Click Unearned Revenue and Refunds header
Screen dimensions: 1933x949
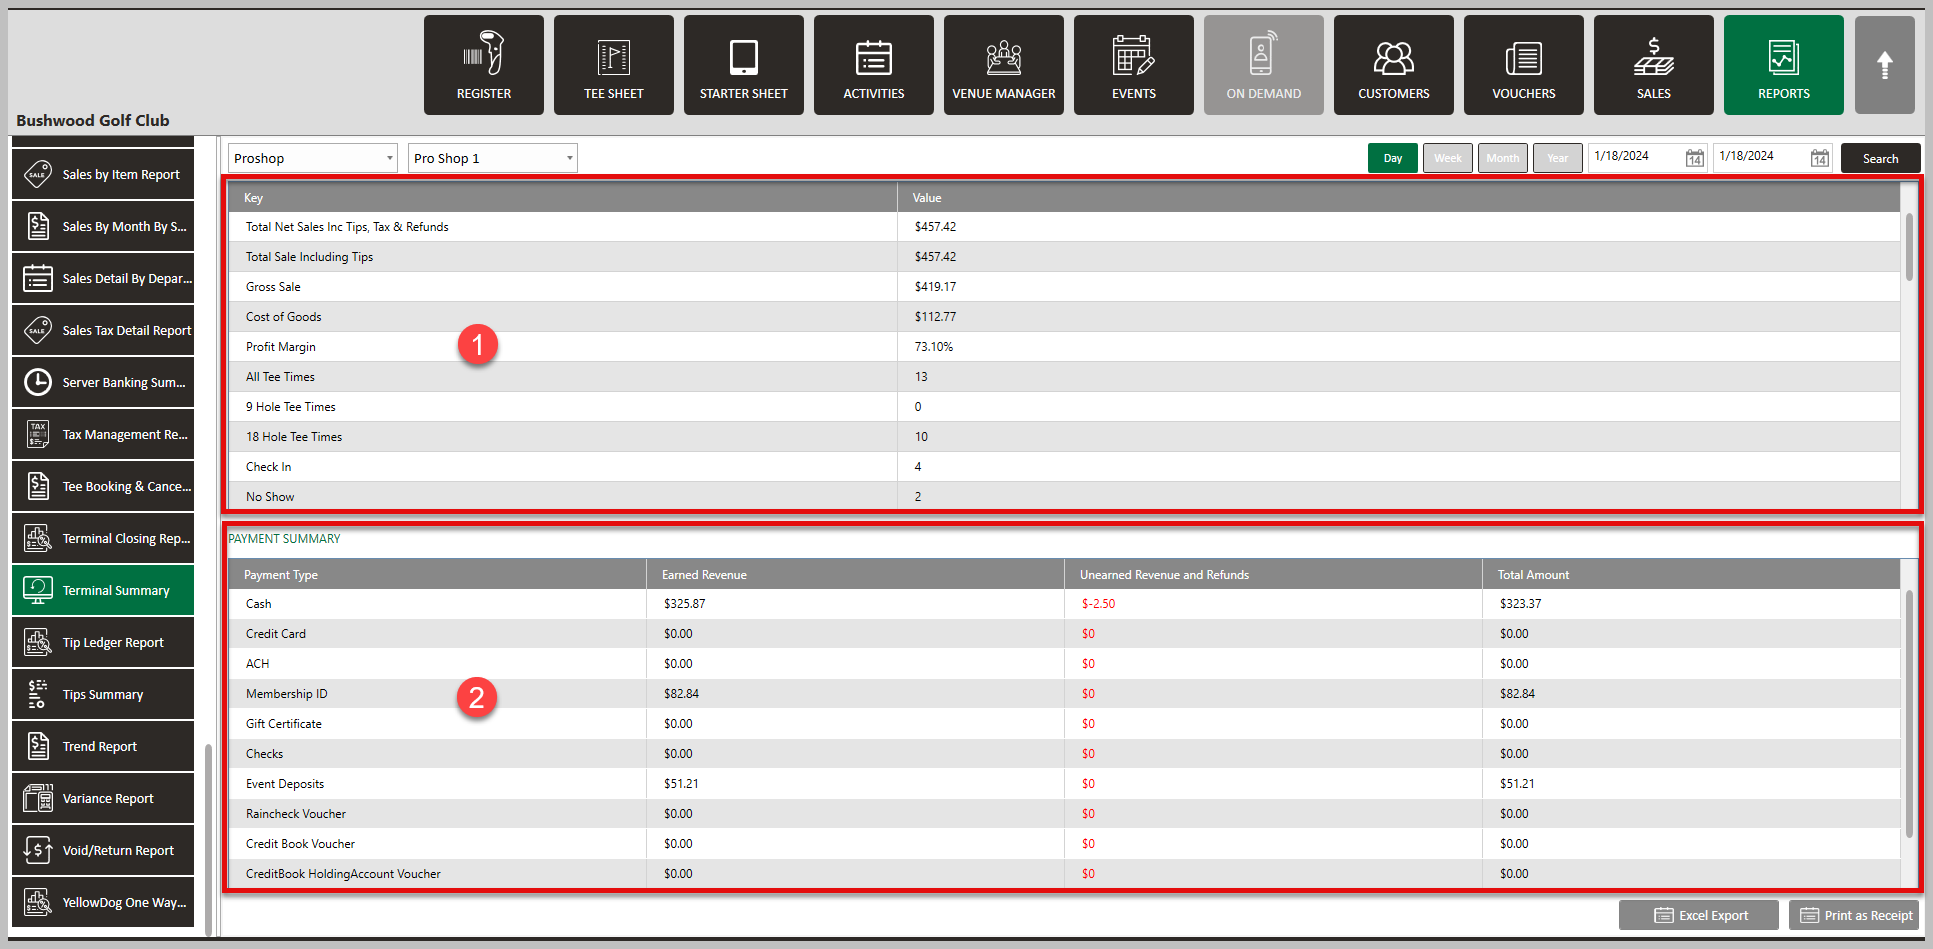click(x=1273, y=574)
